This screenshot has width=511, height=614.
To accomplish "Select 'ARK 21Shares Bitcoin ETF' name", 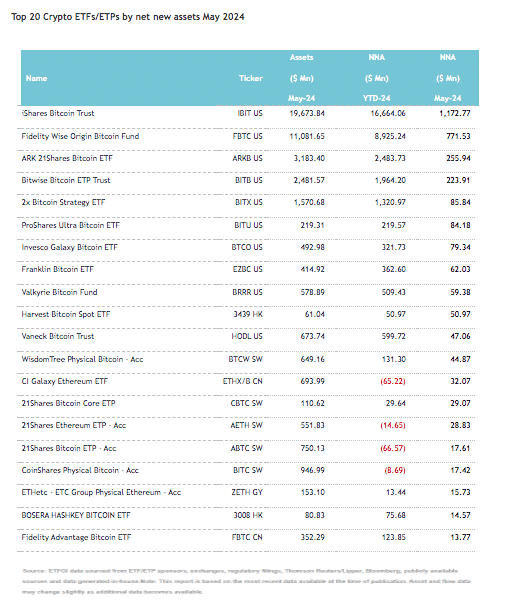I will [x=67, y=159].
